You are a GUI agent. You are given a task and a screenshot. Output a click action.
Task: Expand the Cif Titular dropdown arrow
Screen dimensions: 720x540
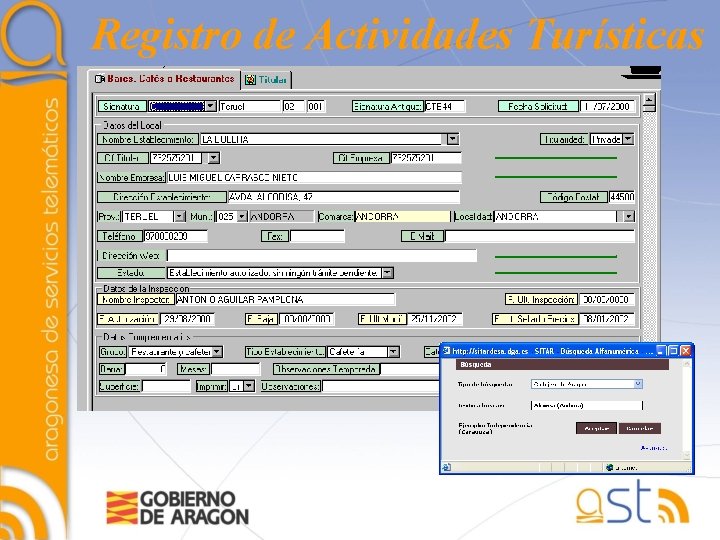[x=214, y=158]
